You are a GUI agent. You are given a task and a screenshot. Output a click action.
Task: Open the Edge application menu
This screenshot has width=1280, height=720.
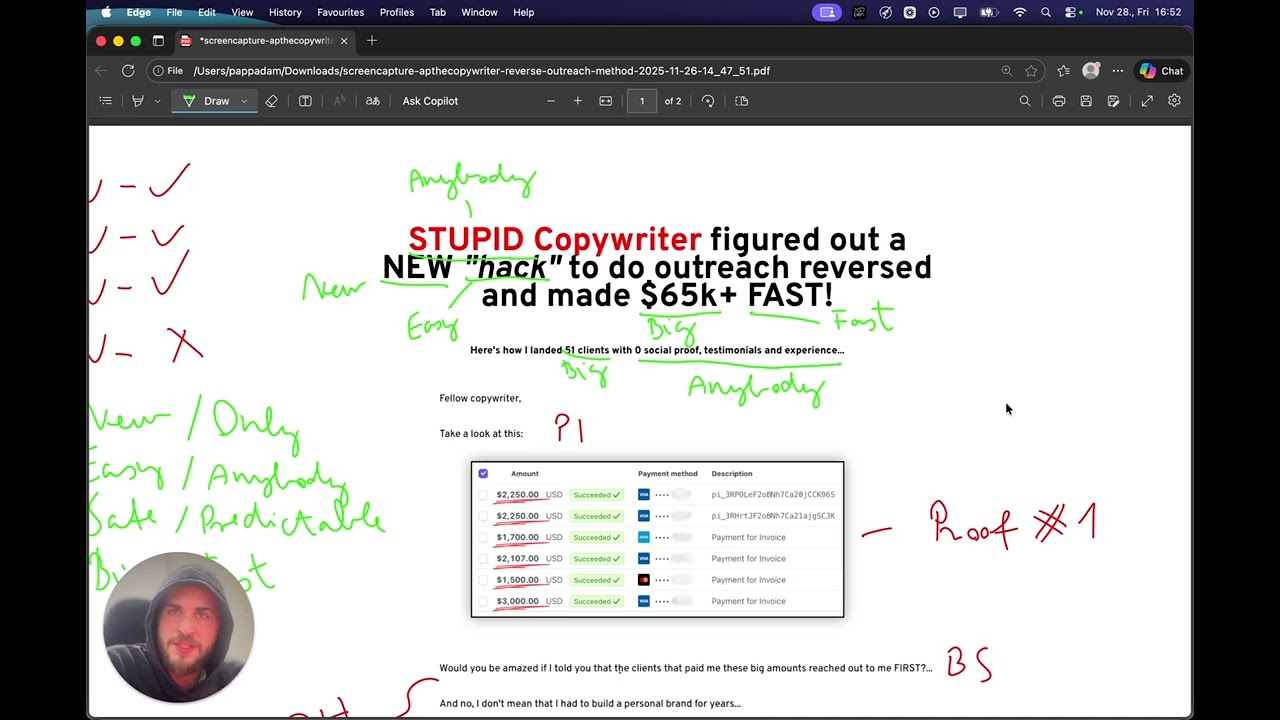pyautogui.click(x=139, y=12)
